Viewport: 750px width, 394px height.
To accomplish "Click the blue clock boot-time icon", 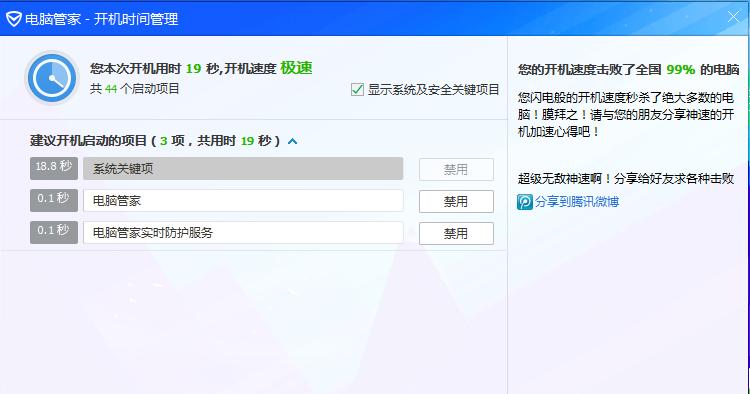I will click(52, 78).
